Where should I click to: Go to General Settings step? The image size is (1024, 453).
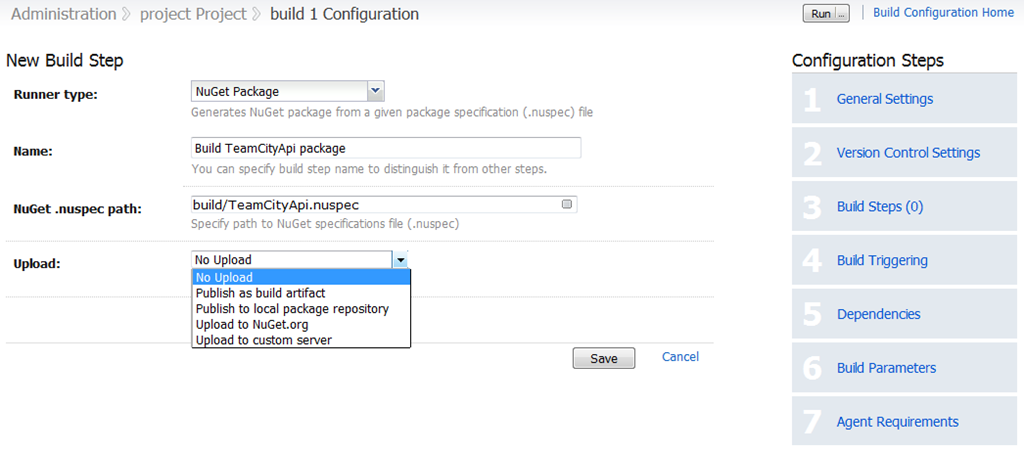pyautogui.click(x=885, y=99)
